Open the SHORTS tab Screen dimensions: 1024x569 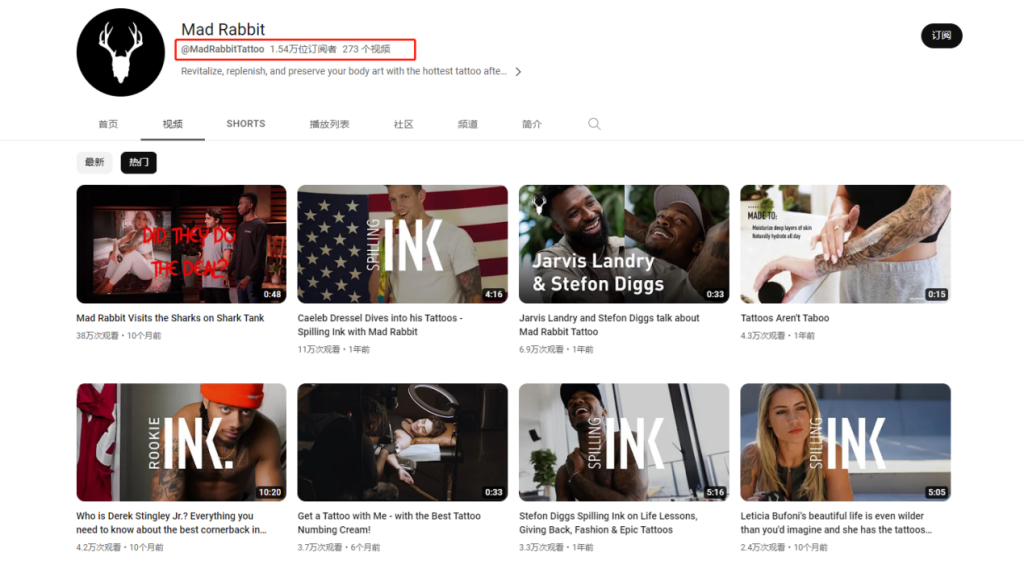click(x=246, y=123)
